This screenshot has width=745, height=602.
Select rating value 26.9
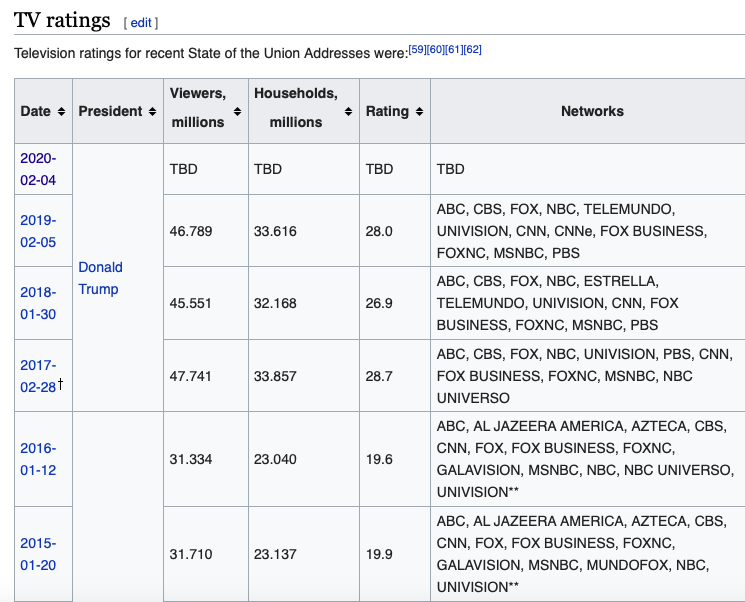coord(379,303)
